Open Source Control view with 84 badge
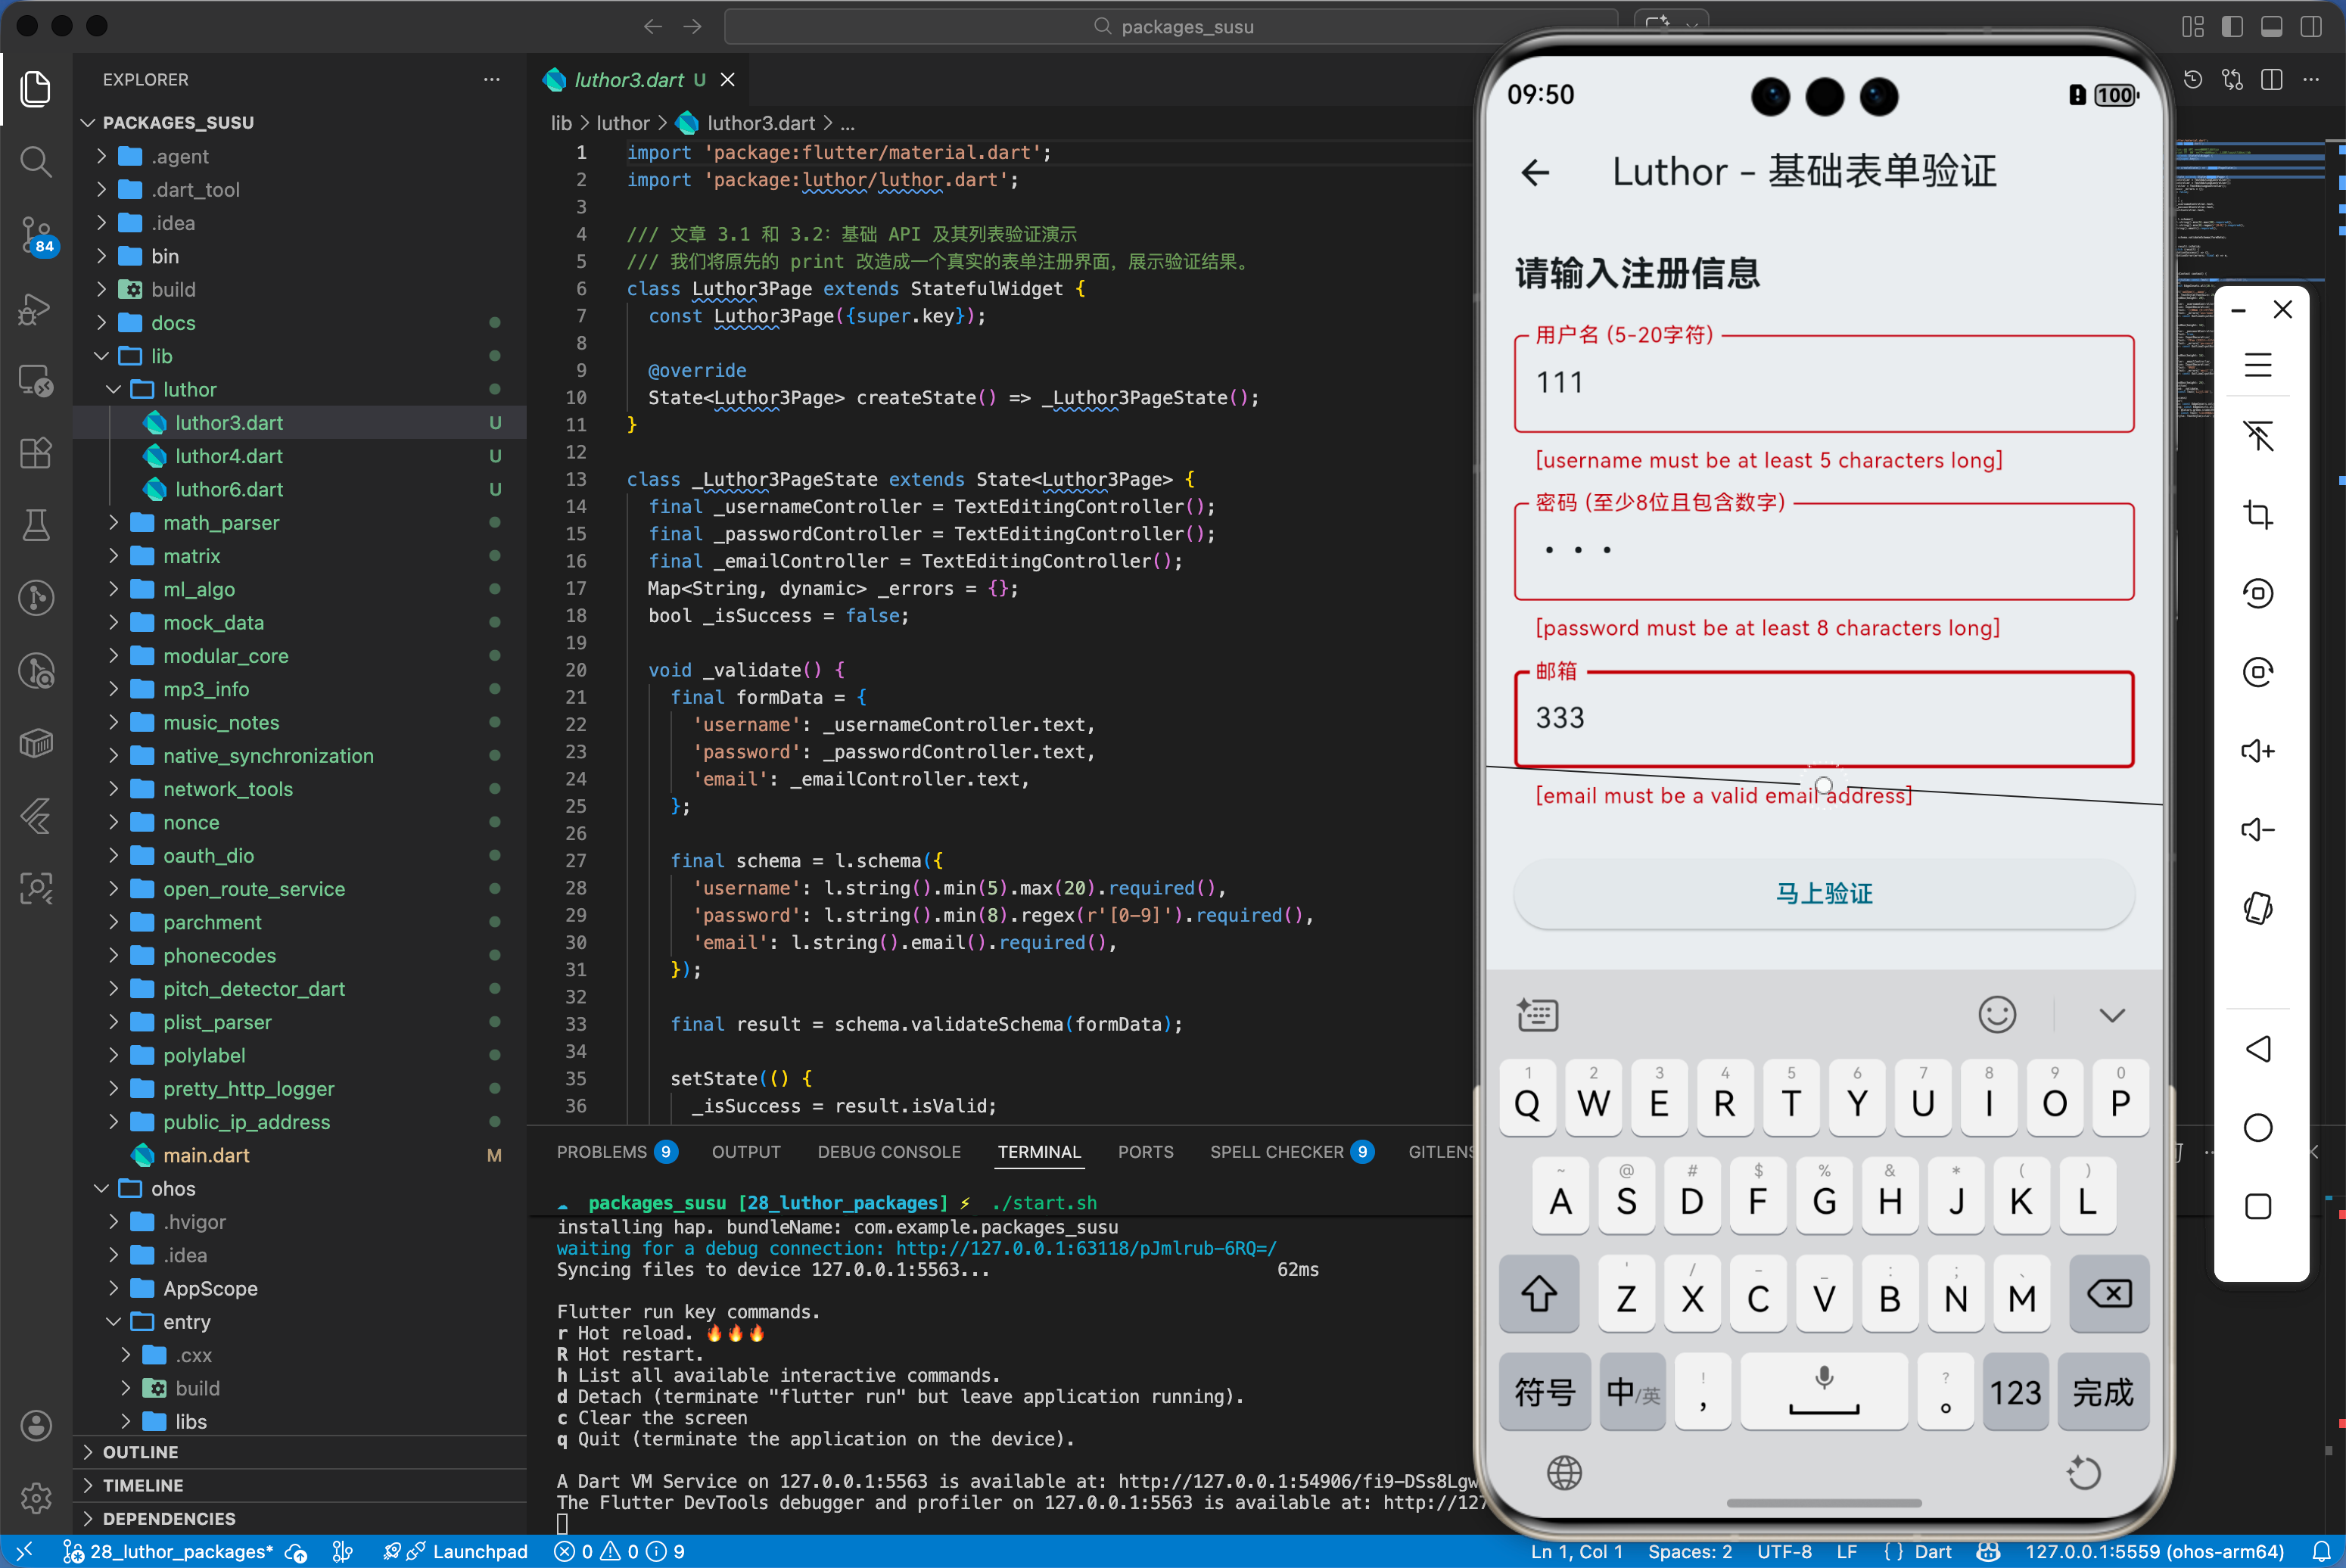 point(36,234)
